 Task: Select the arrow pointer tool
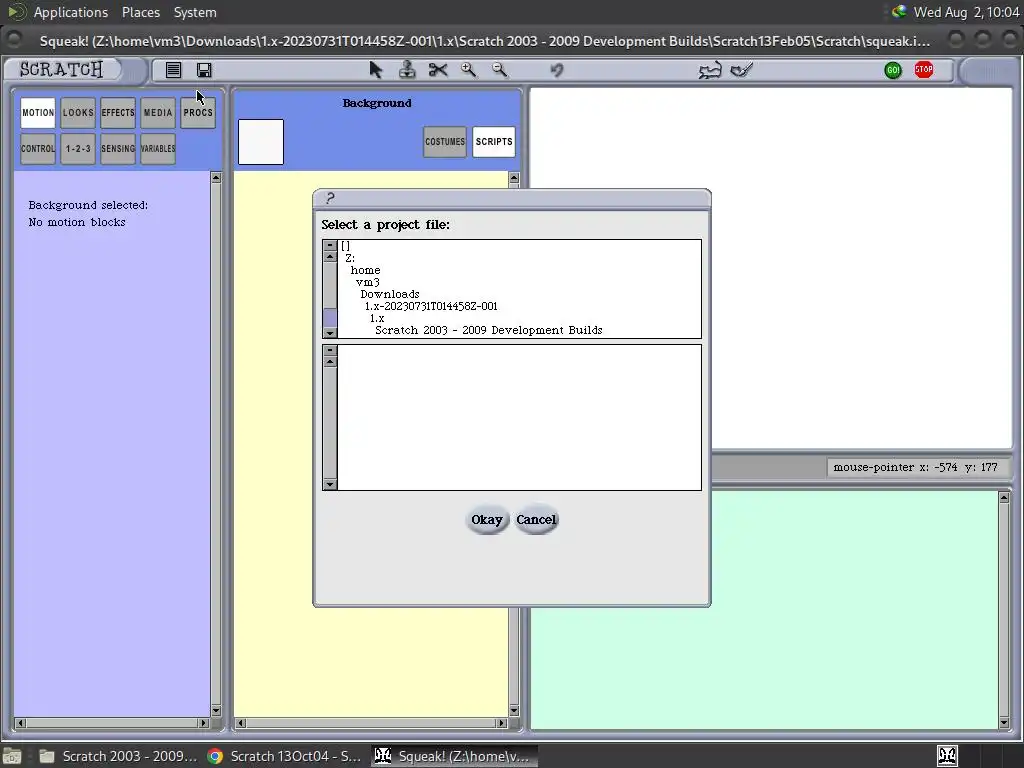[376, 69]
